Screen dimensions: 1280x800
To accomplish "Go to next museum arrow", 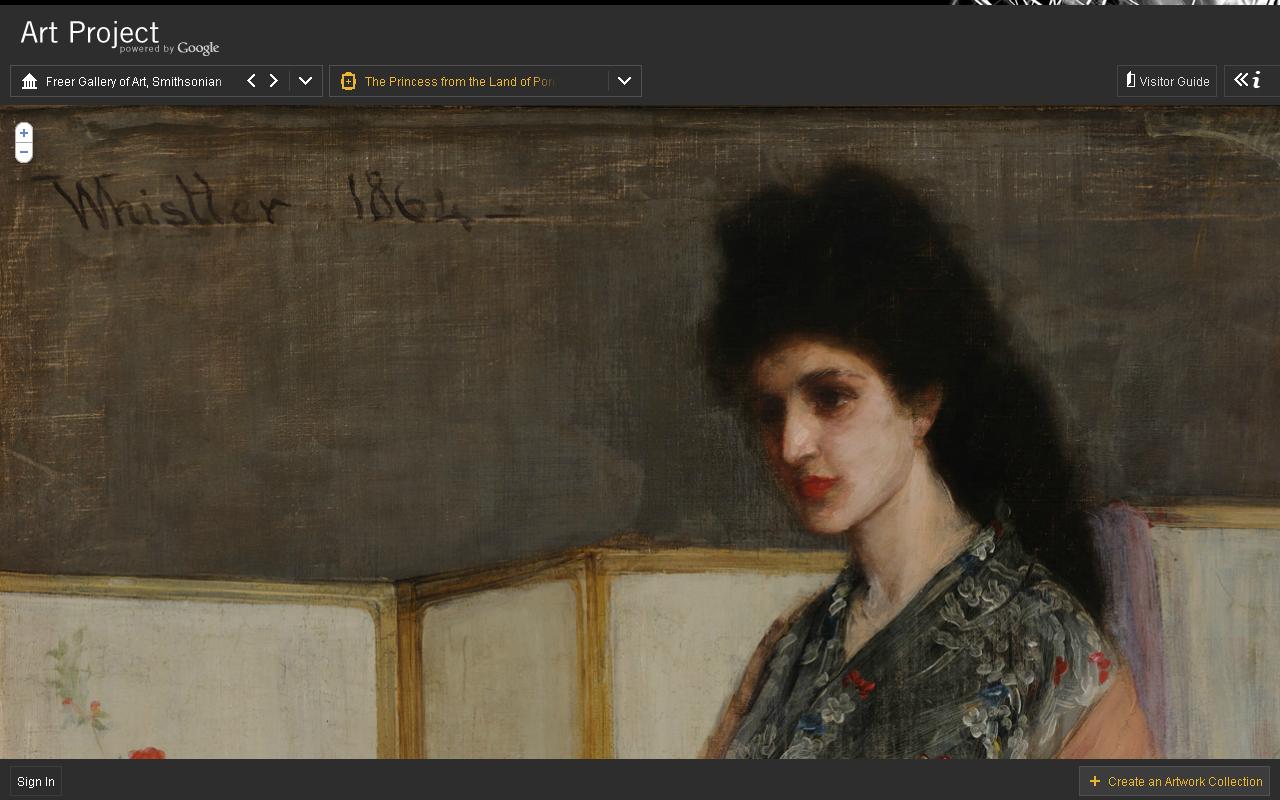I will 274,81.
